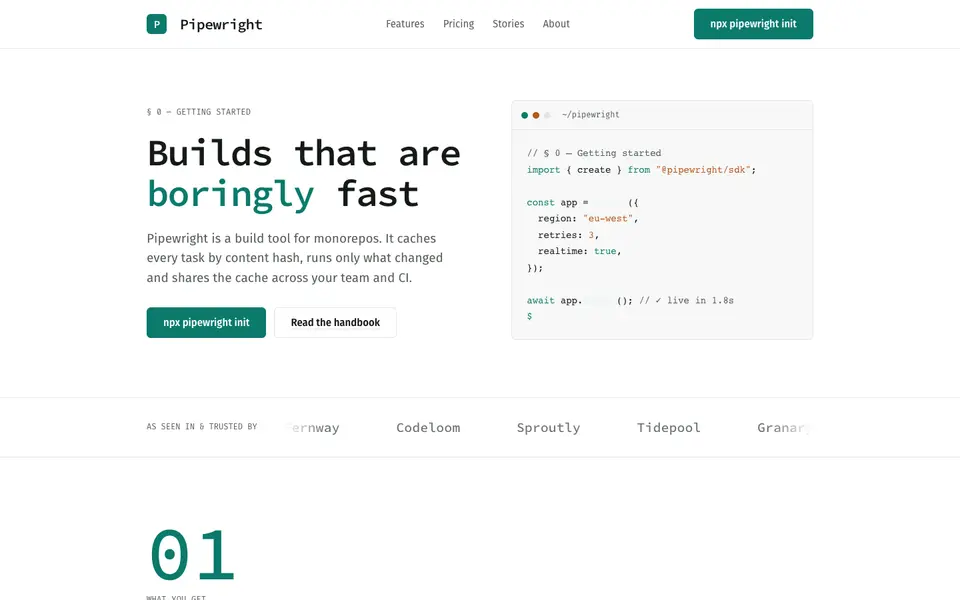
Task: Open the About nav link
Action: pyautogui.click(x=556, y=24)
